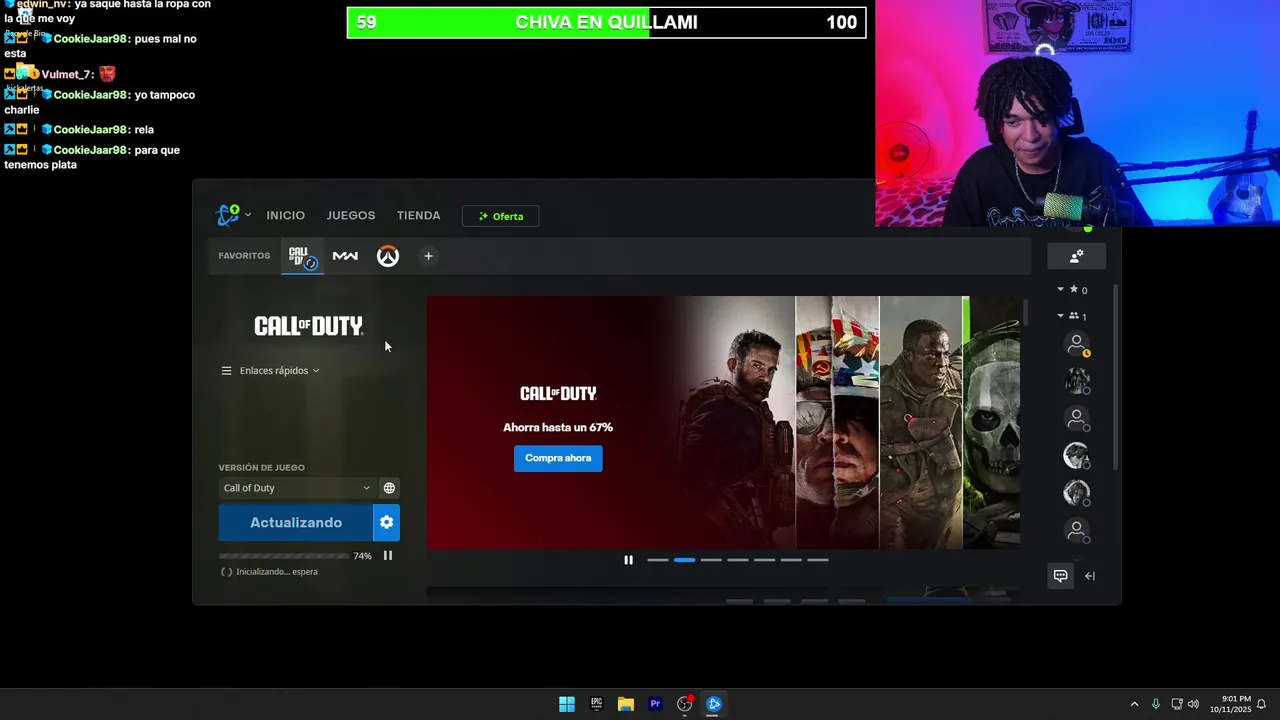Jump to the last carousel slide indicator
Image resolution: width=1280 pixels, height=720 pixels.
click(817, 560)
